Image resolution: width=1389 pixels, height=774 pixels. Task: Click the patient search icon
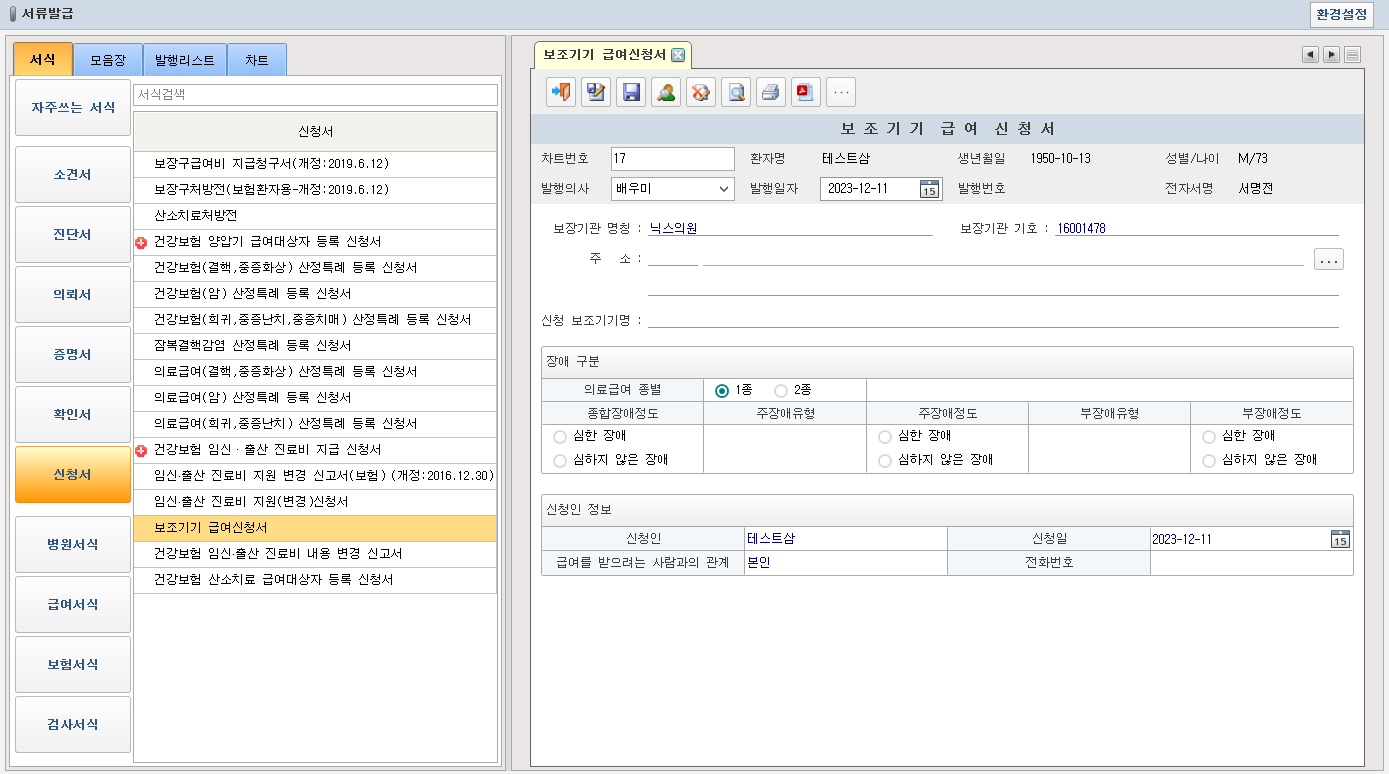(666, 92)
